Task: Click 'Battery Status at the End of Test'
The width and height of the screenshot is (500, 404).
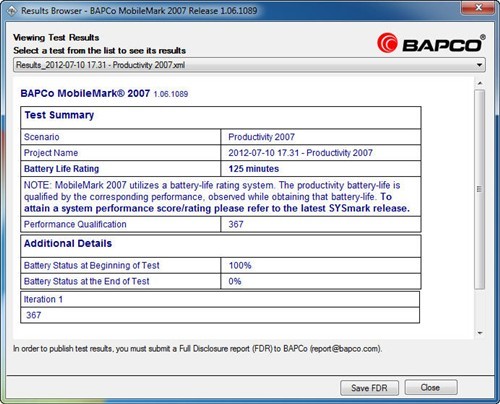Action: pos(87,281)
